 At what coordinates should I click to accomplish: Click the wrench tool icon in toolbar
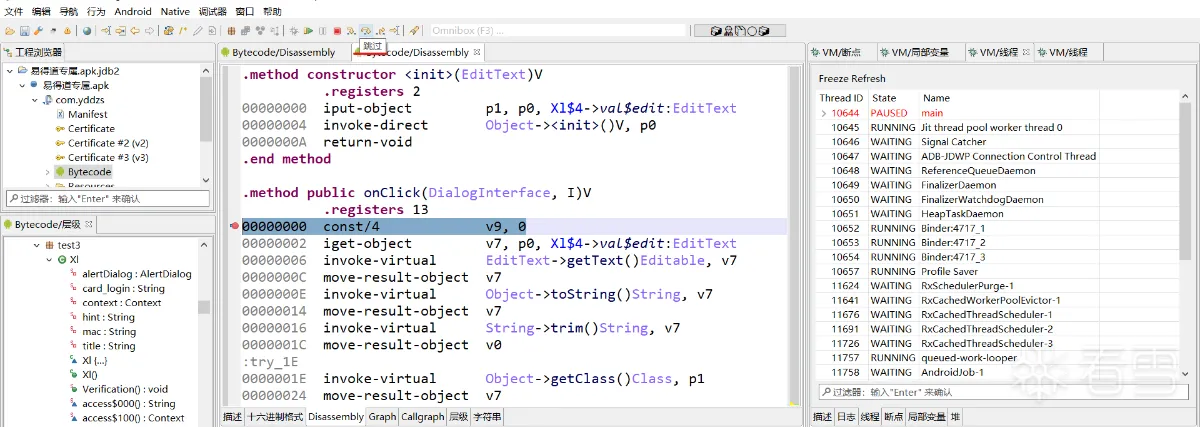click(x=38, y=31)
